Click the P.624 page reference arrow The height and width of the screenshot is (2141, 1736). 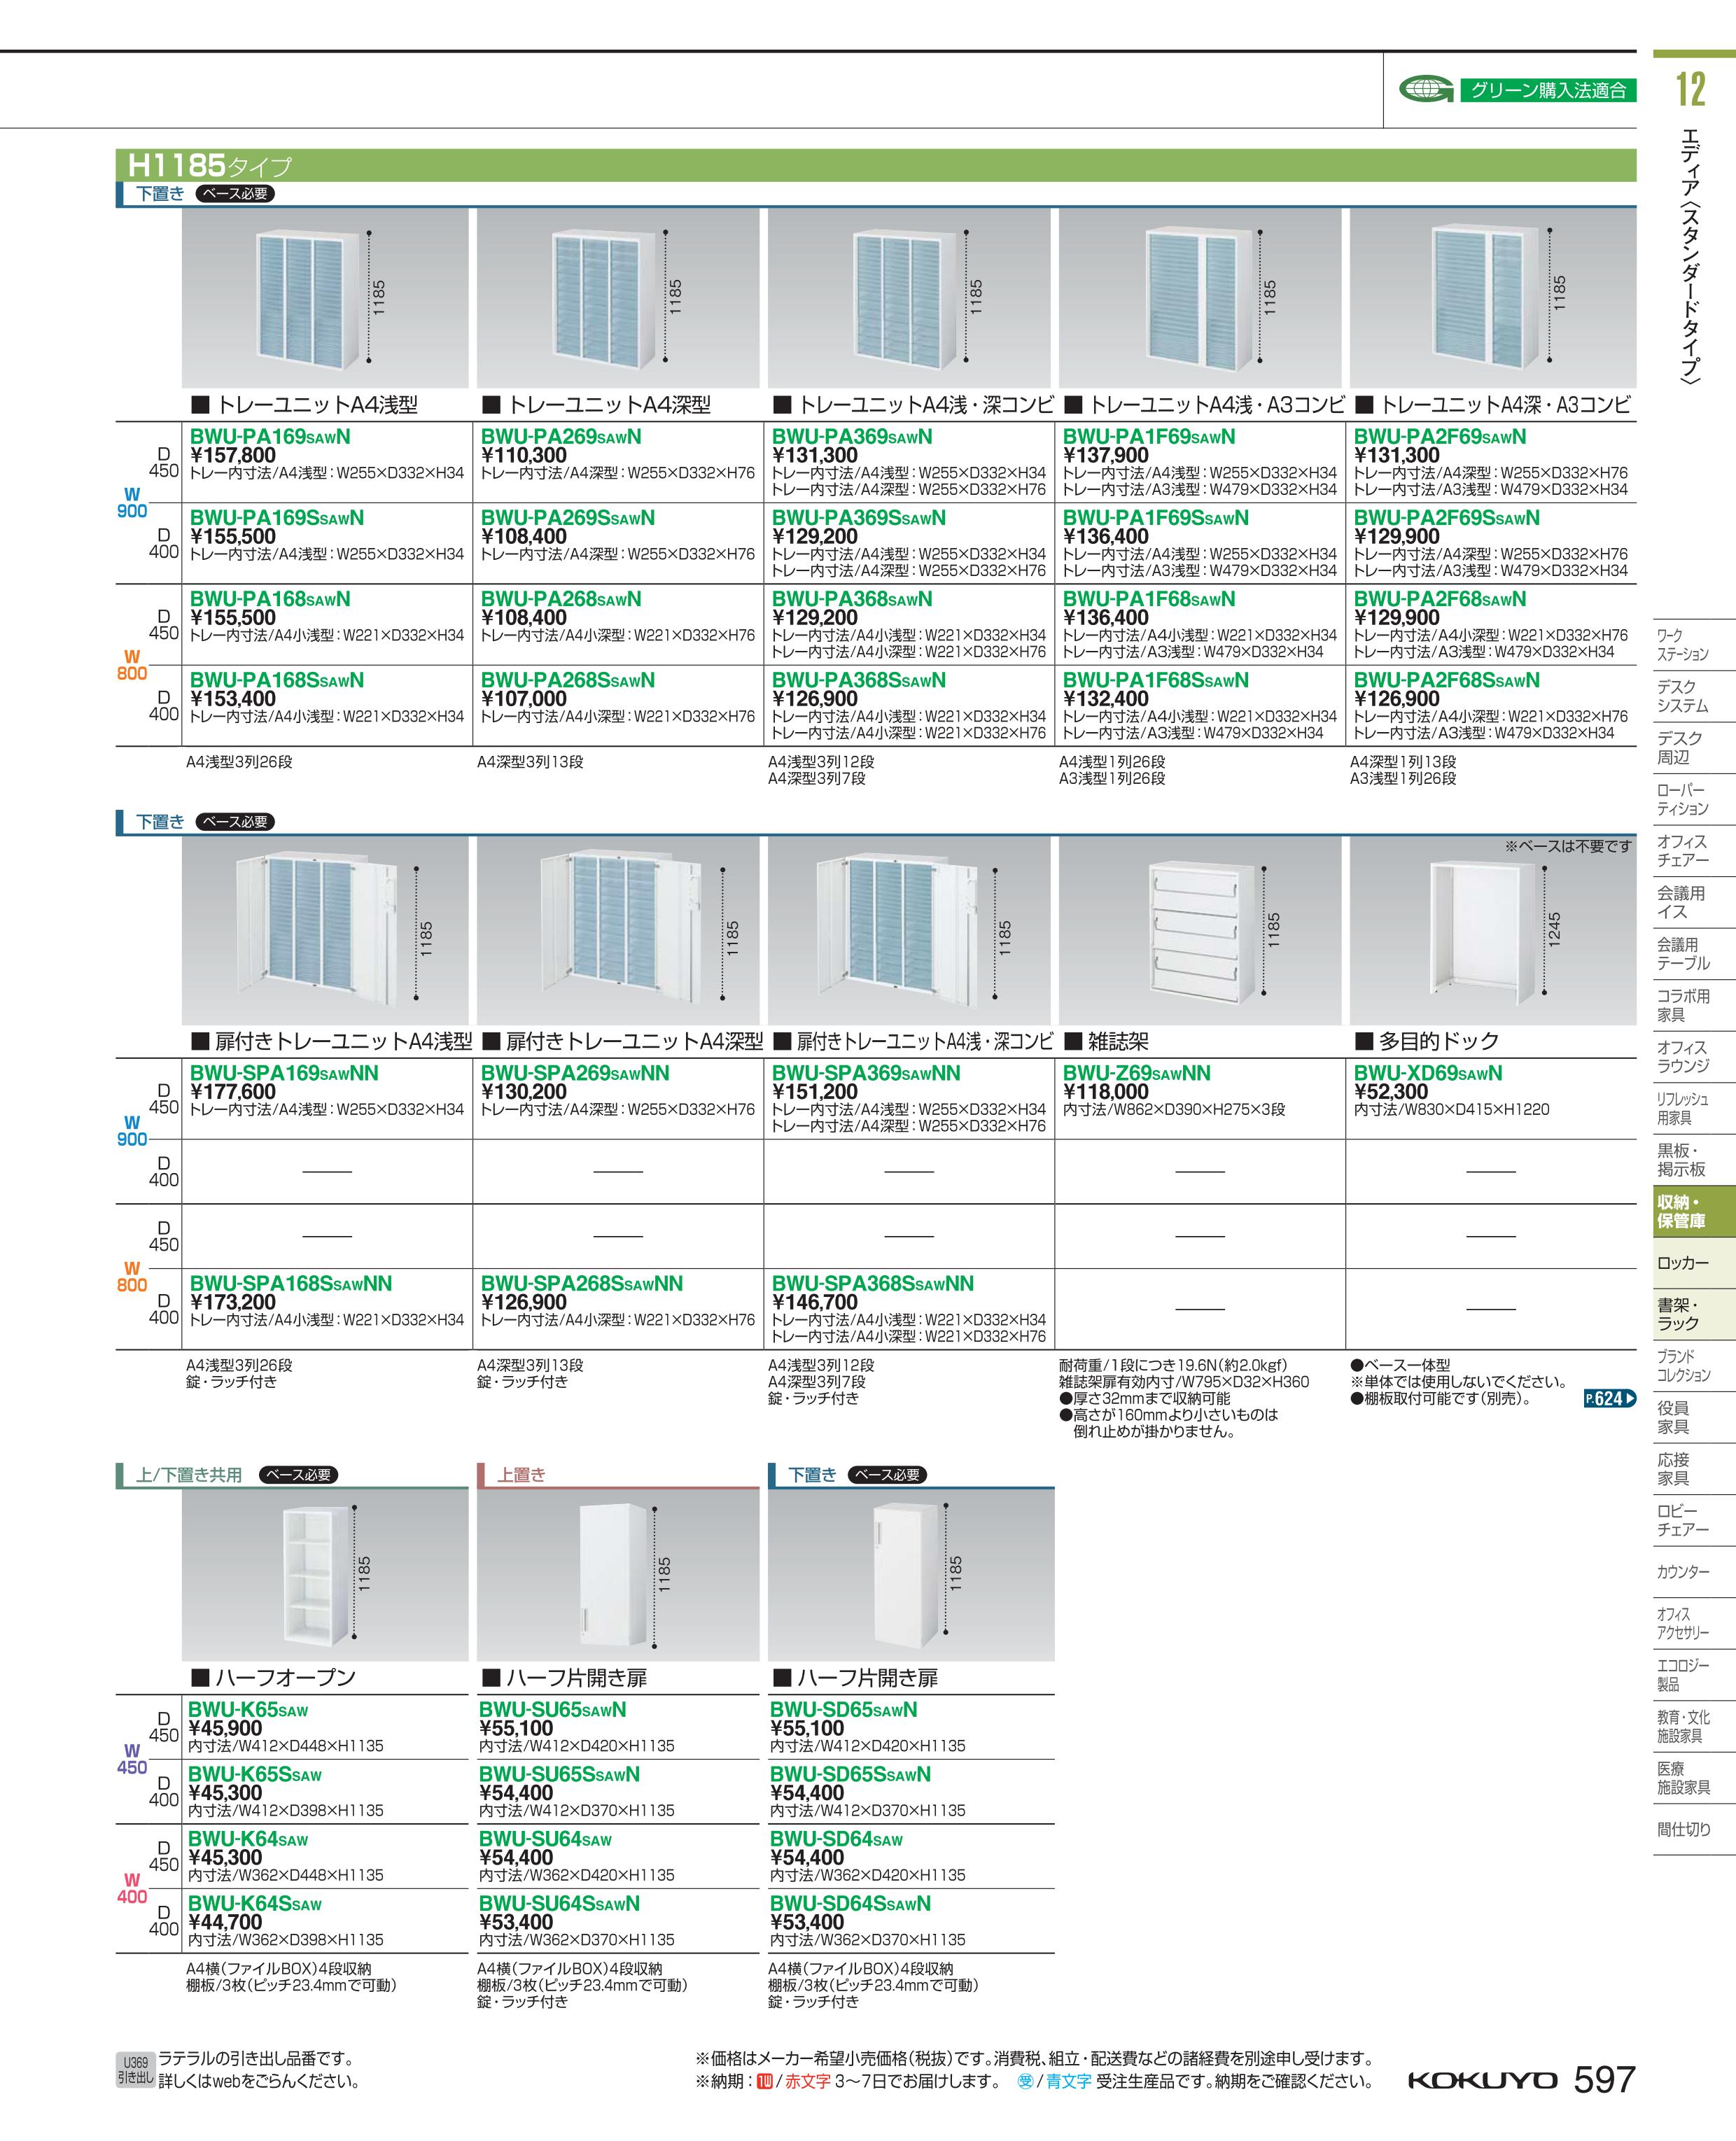(x=1610, y=1399)
